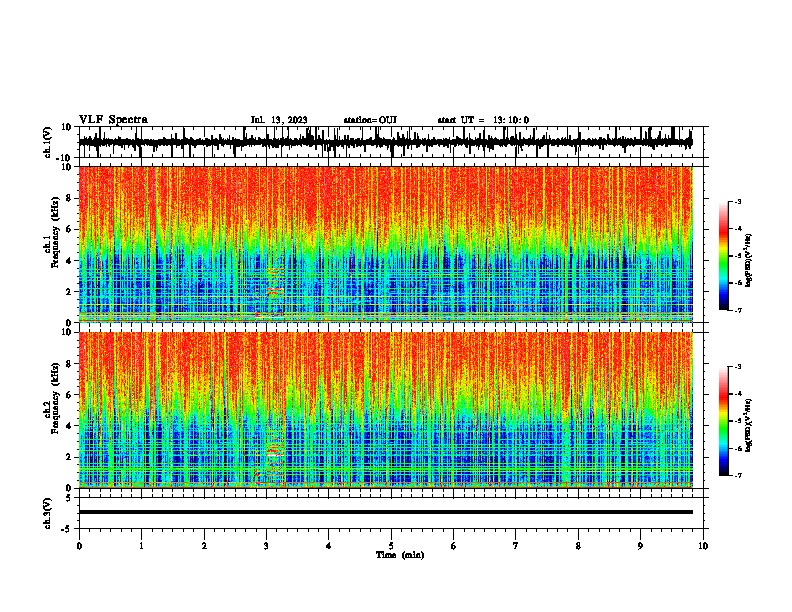Click the ch.3(V) bottom panel axis label
Image resolution: width=792 pixels, height=612 pixels.
[48, 513]
